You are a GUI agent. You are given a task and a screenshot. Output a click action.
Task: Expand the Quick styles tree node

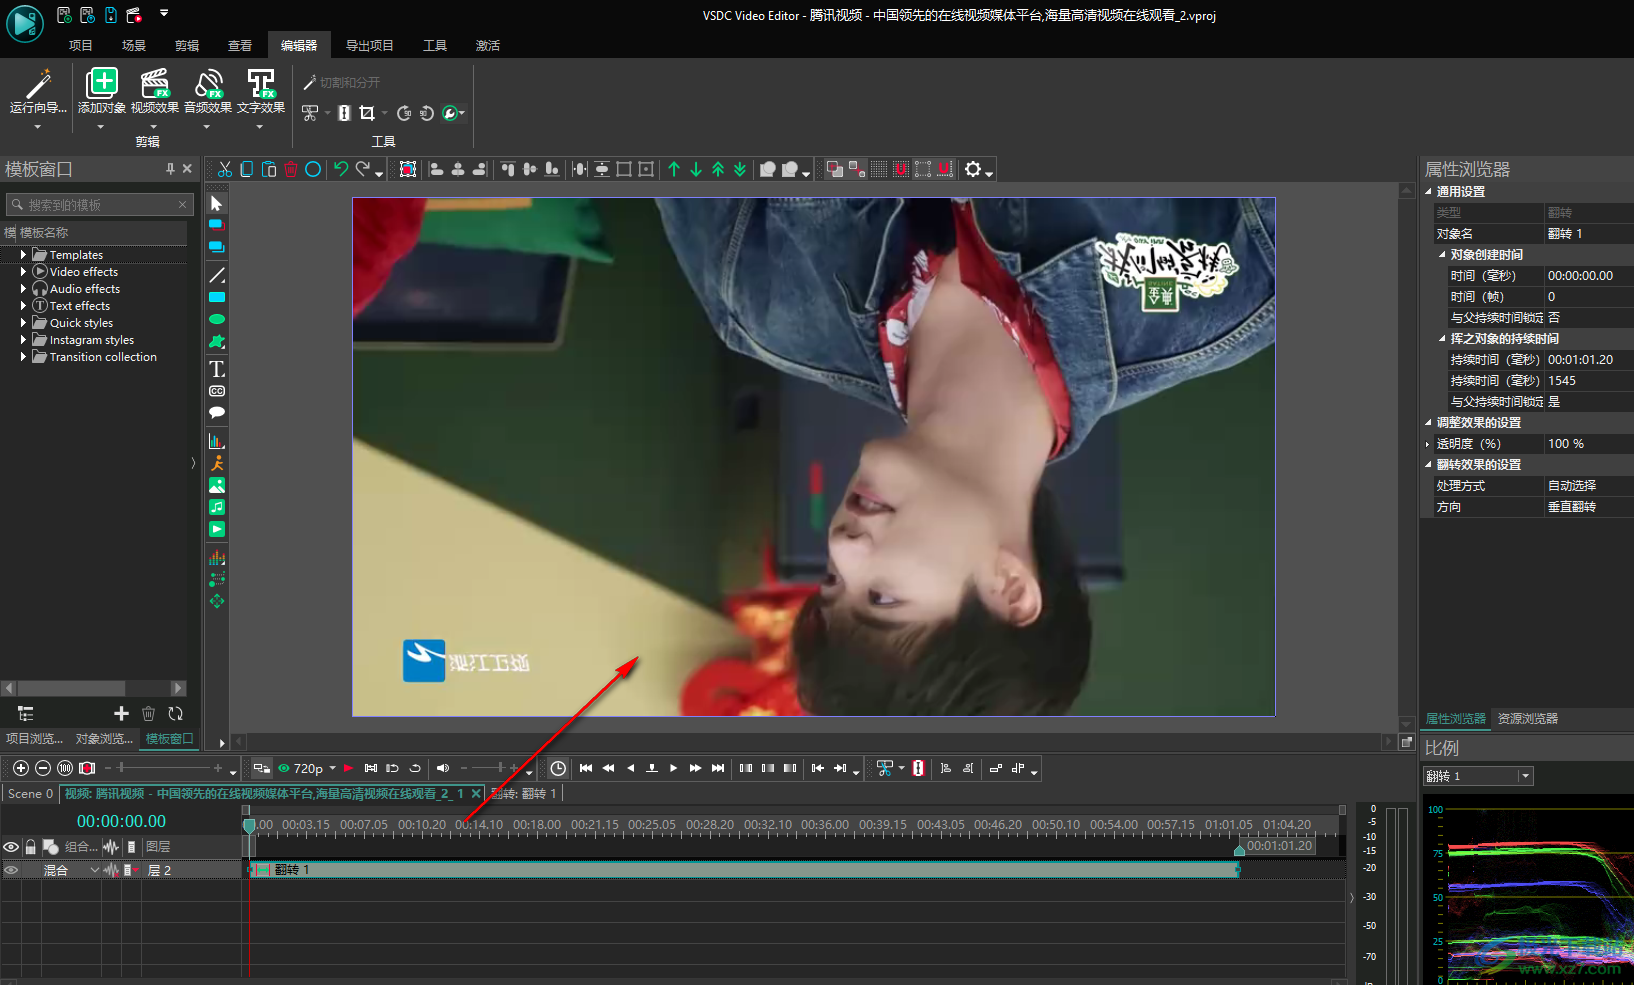23,323
